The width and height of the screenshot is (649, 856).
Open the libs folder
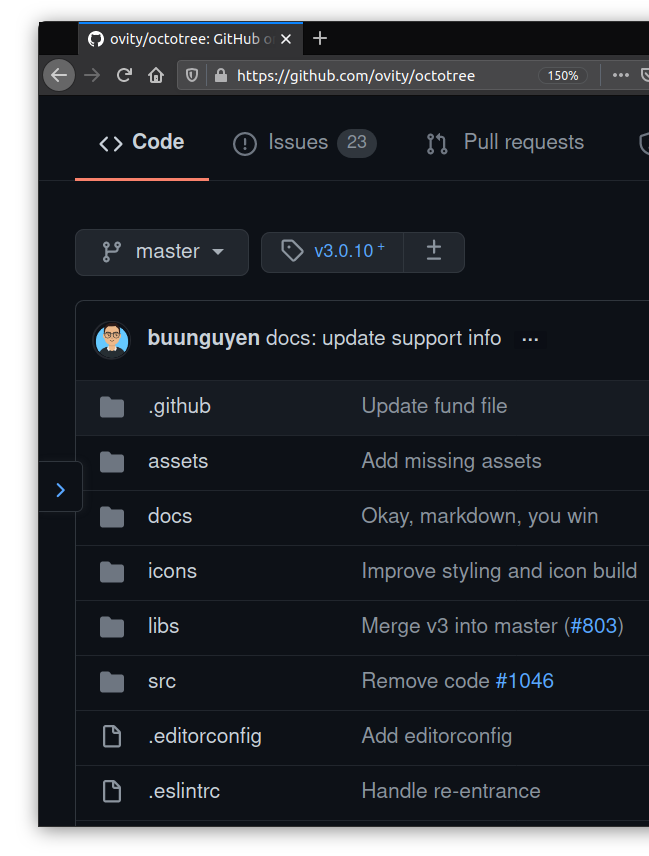click(x=163, y=627)
